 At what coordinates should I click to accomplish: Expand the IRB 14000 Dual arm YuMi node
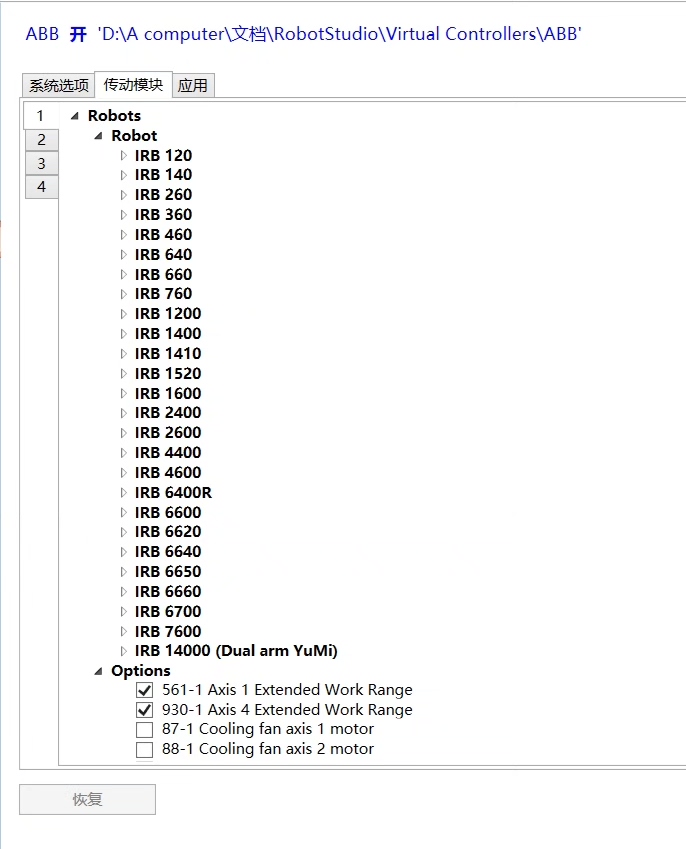123,651
